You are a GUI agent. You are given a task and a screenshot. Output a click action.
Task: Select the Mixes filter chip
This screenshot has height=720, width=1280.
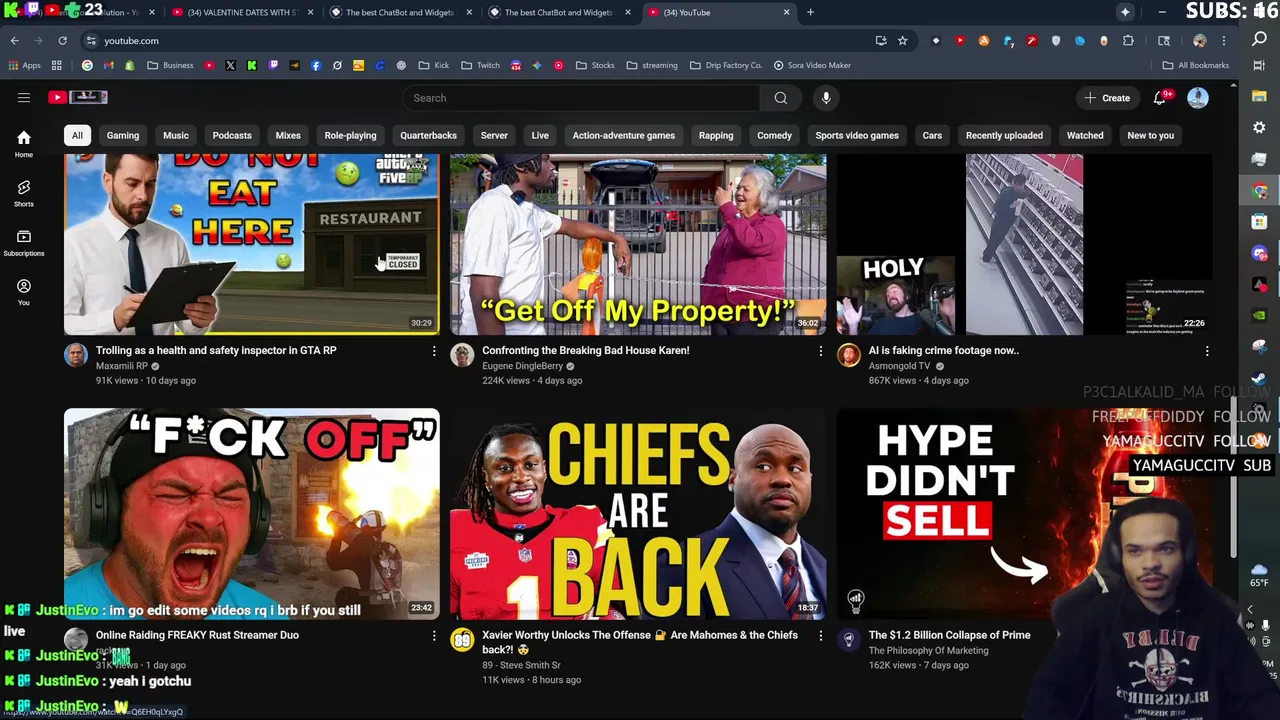tap(288, 135)
